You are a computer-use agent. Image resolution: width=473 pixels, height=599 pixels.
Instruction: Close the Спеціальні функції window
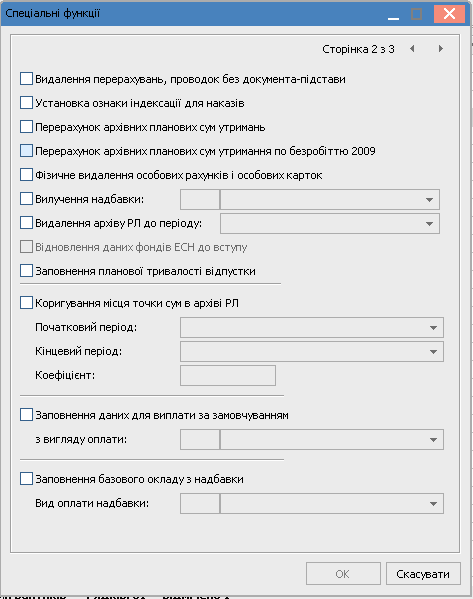[x=449, y=14]
